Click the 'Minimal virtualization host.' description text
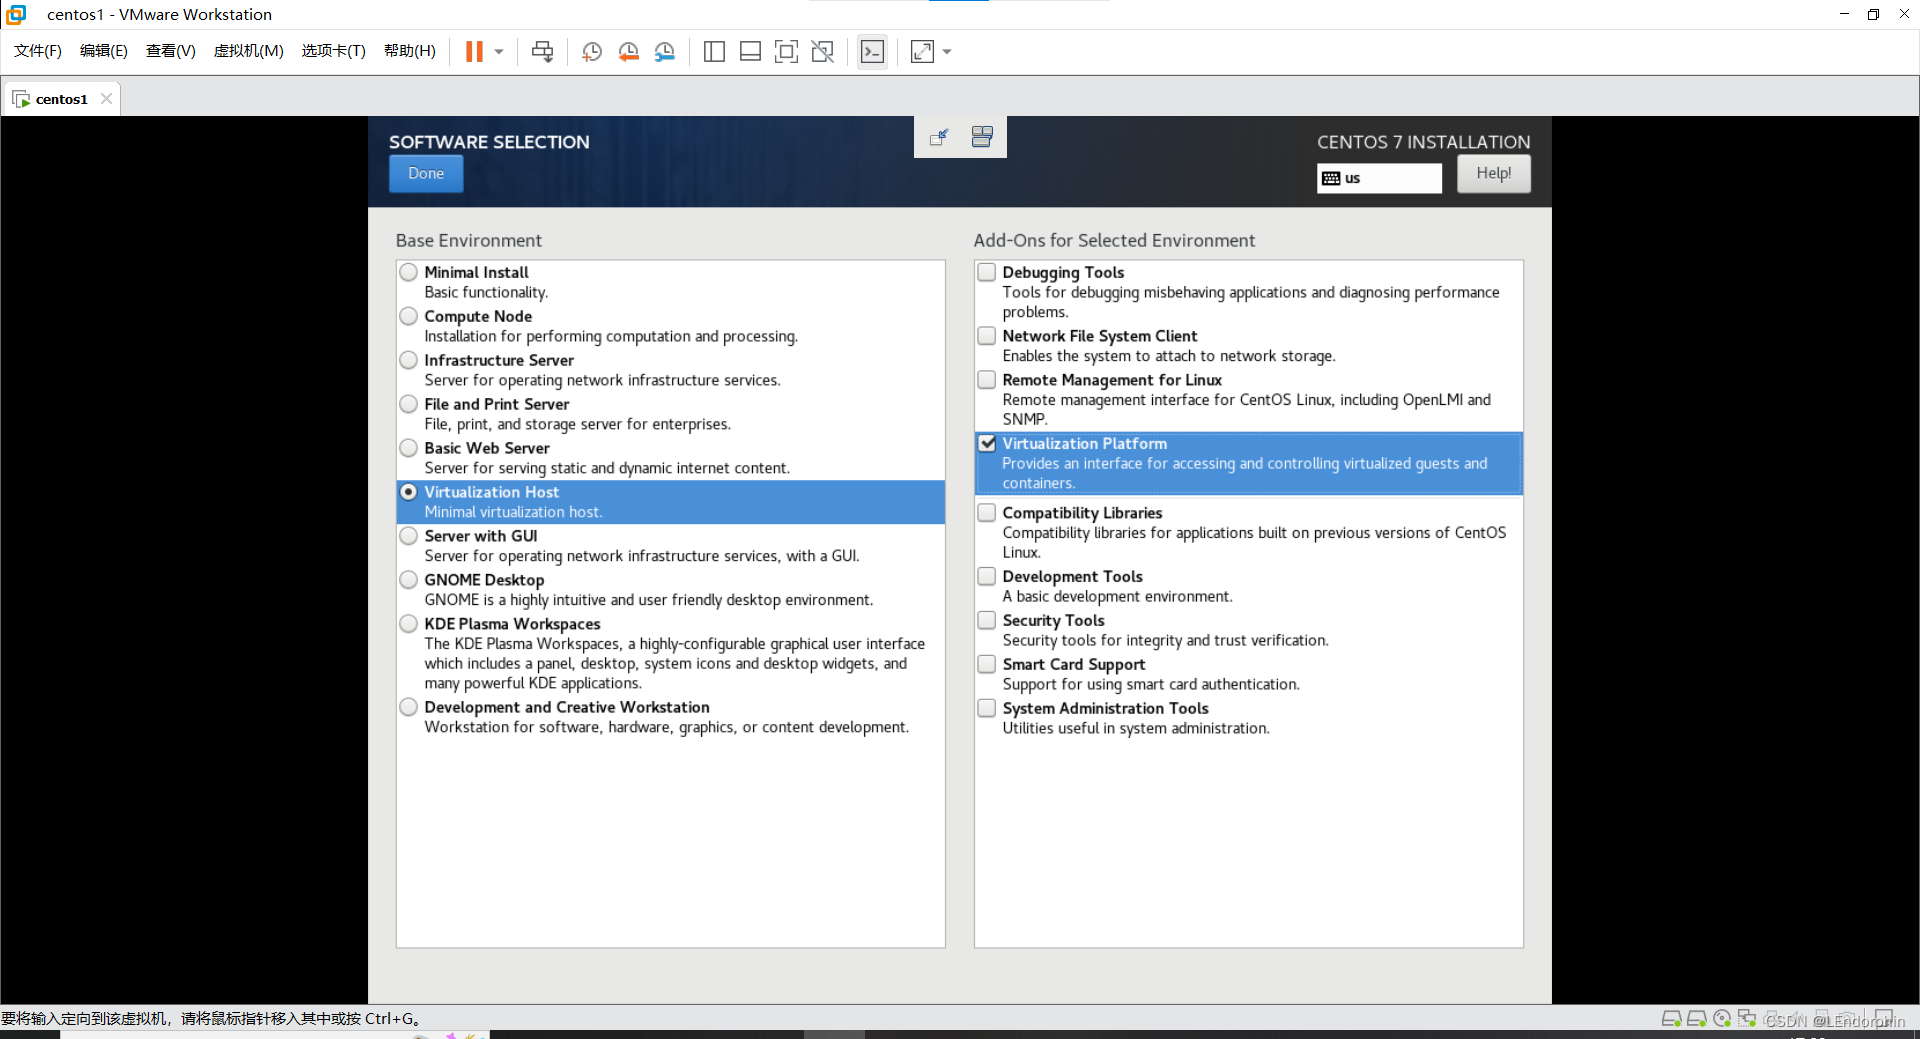This screenshot has width=1920, height=1039. (x=513, y=512)
